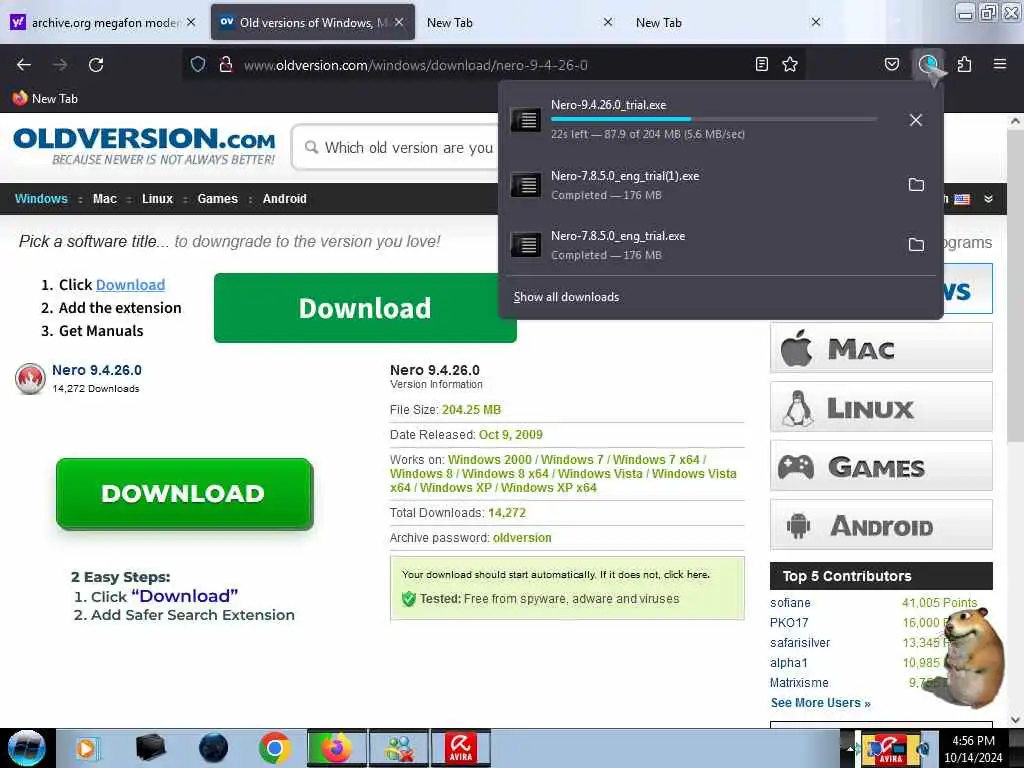Open the Pocket save icon
Image resolution: width=1024 pixels, height=768 pixels.
tap(891, 64)
